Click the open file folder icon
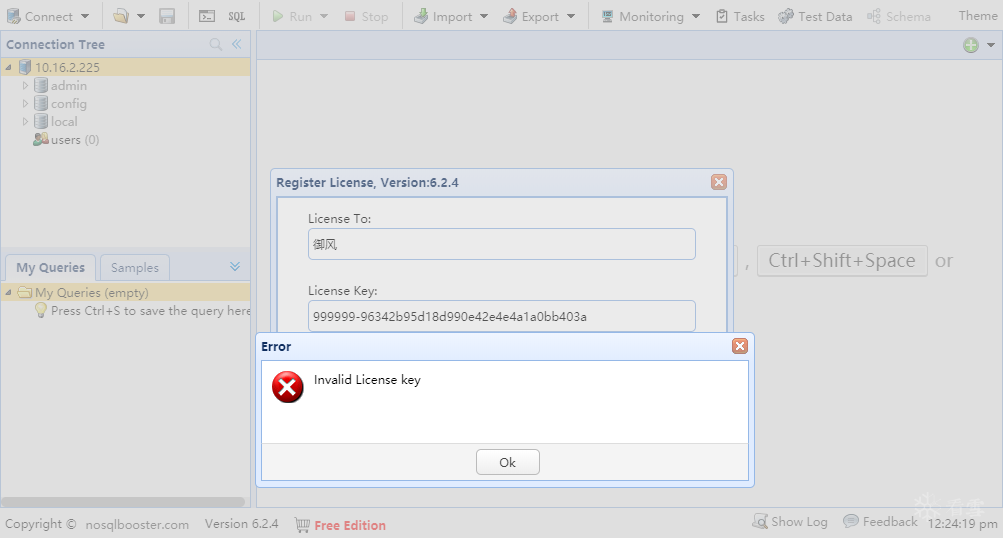 120,16
